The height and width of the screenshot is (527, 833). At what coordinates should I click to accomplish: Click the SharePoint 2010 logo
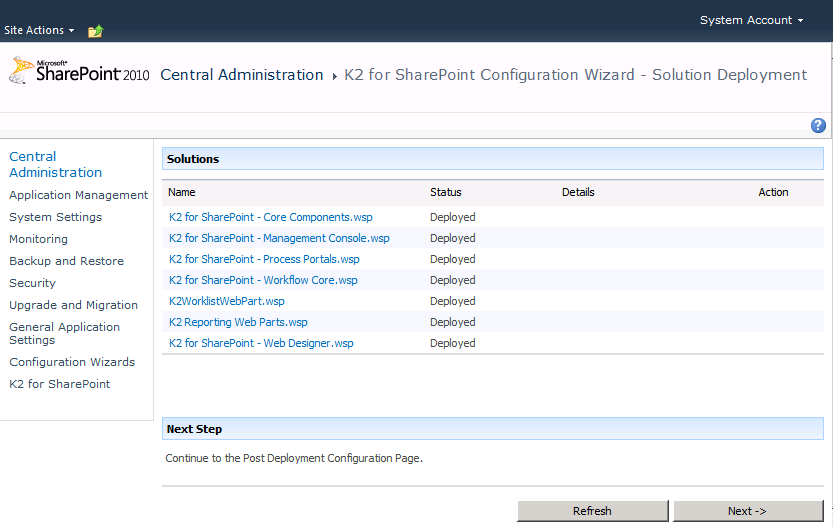pos(80,71)
